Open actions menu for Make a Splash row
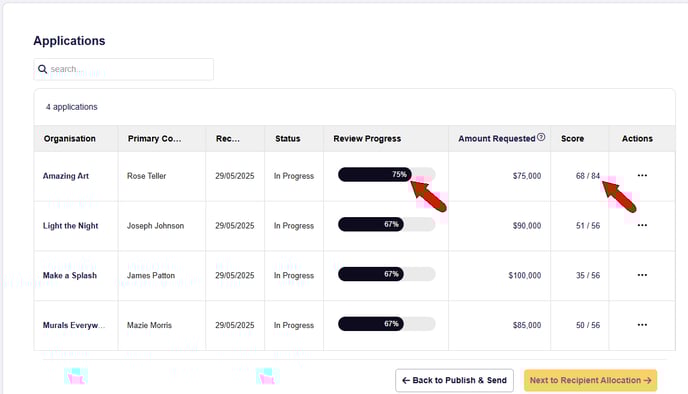The image size is (688, 394). pos(642,275)
